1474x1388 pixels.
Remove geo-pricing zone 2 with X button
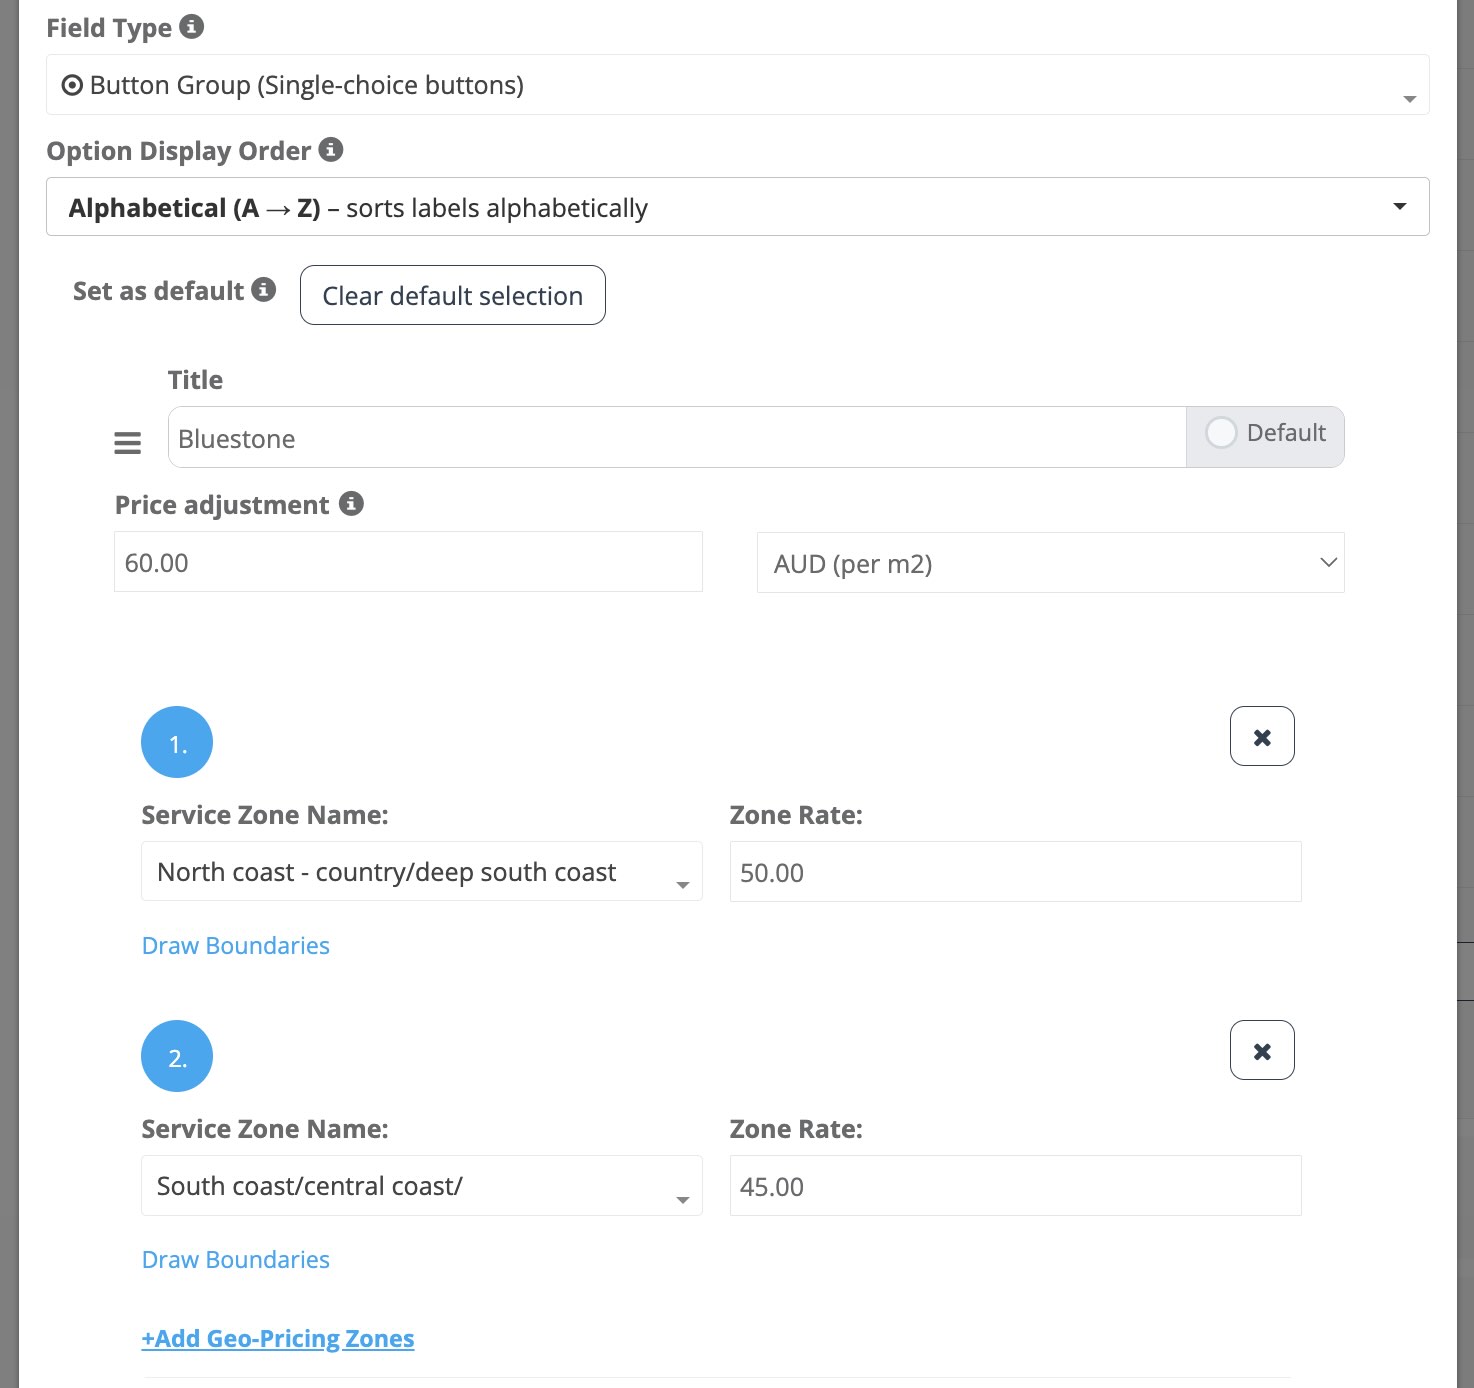click(1262, 1051)
